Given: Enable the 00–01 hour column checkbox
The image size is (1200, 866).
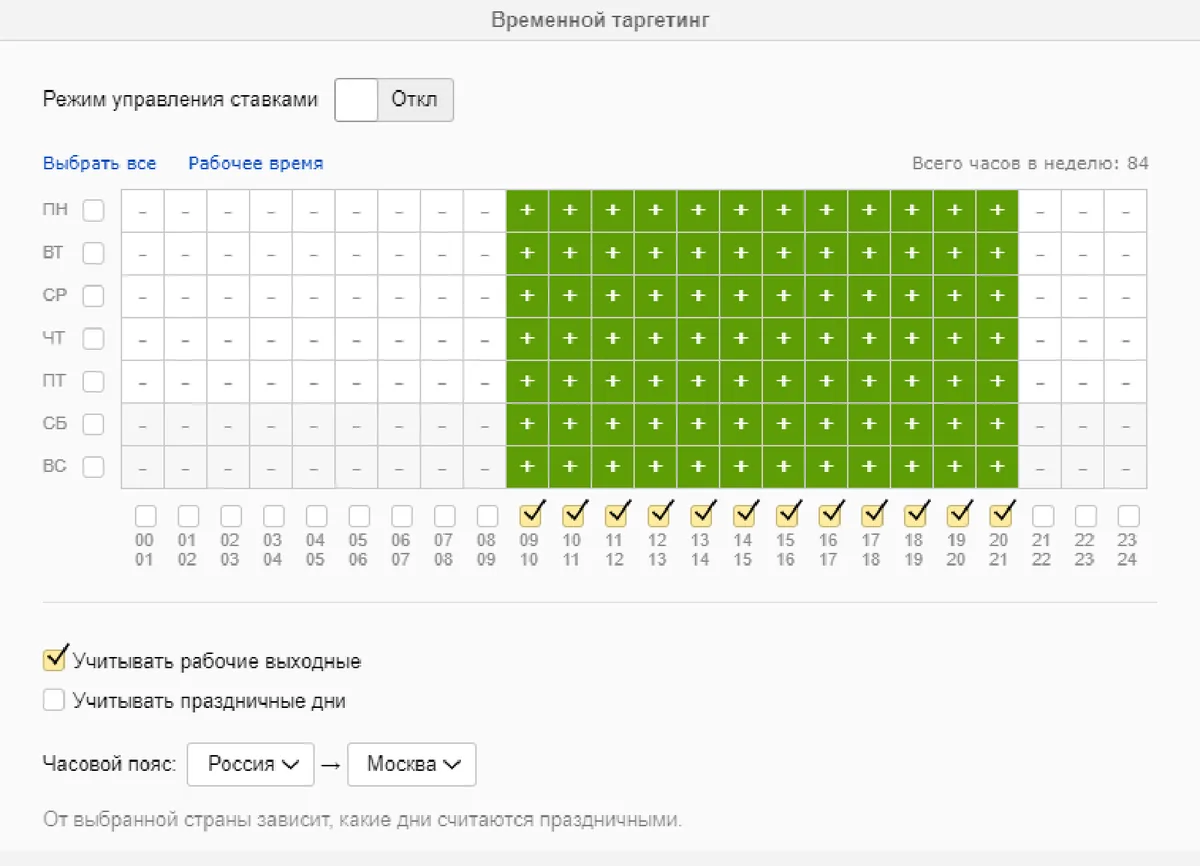Looking at the screenshot, I should click(x=145, y=516).
